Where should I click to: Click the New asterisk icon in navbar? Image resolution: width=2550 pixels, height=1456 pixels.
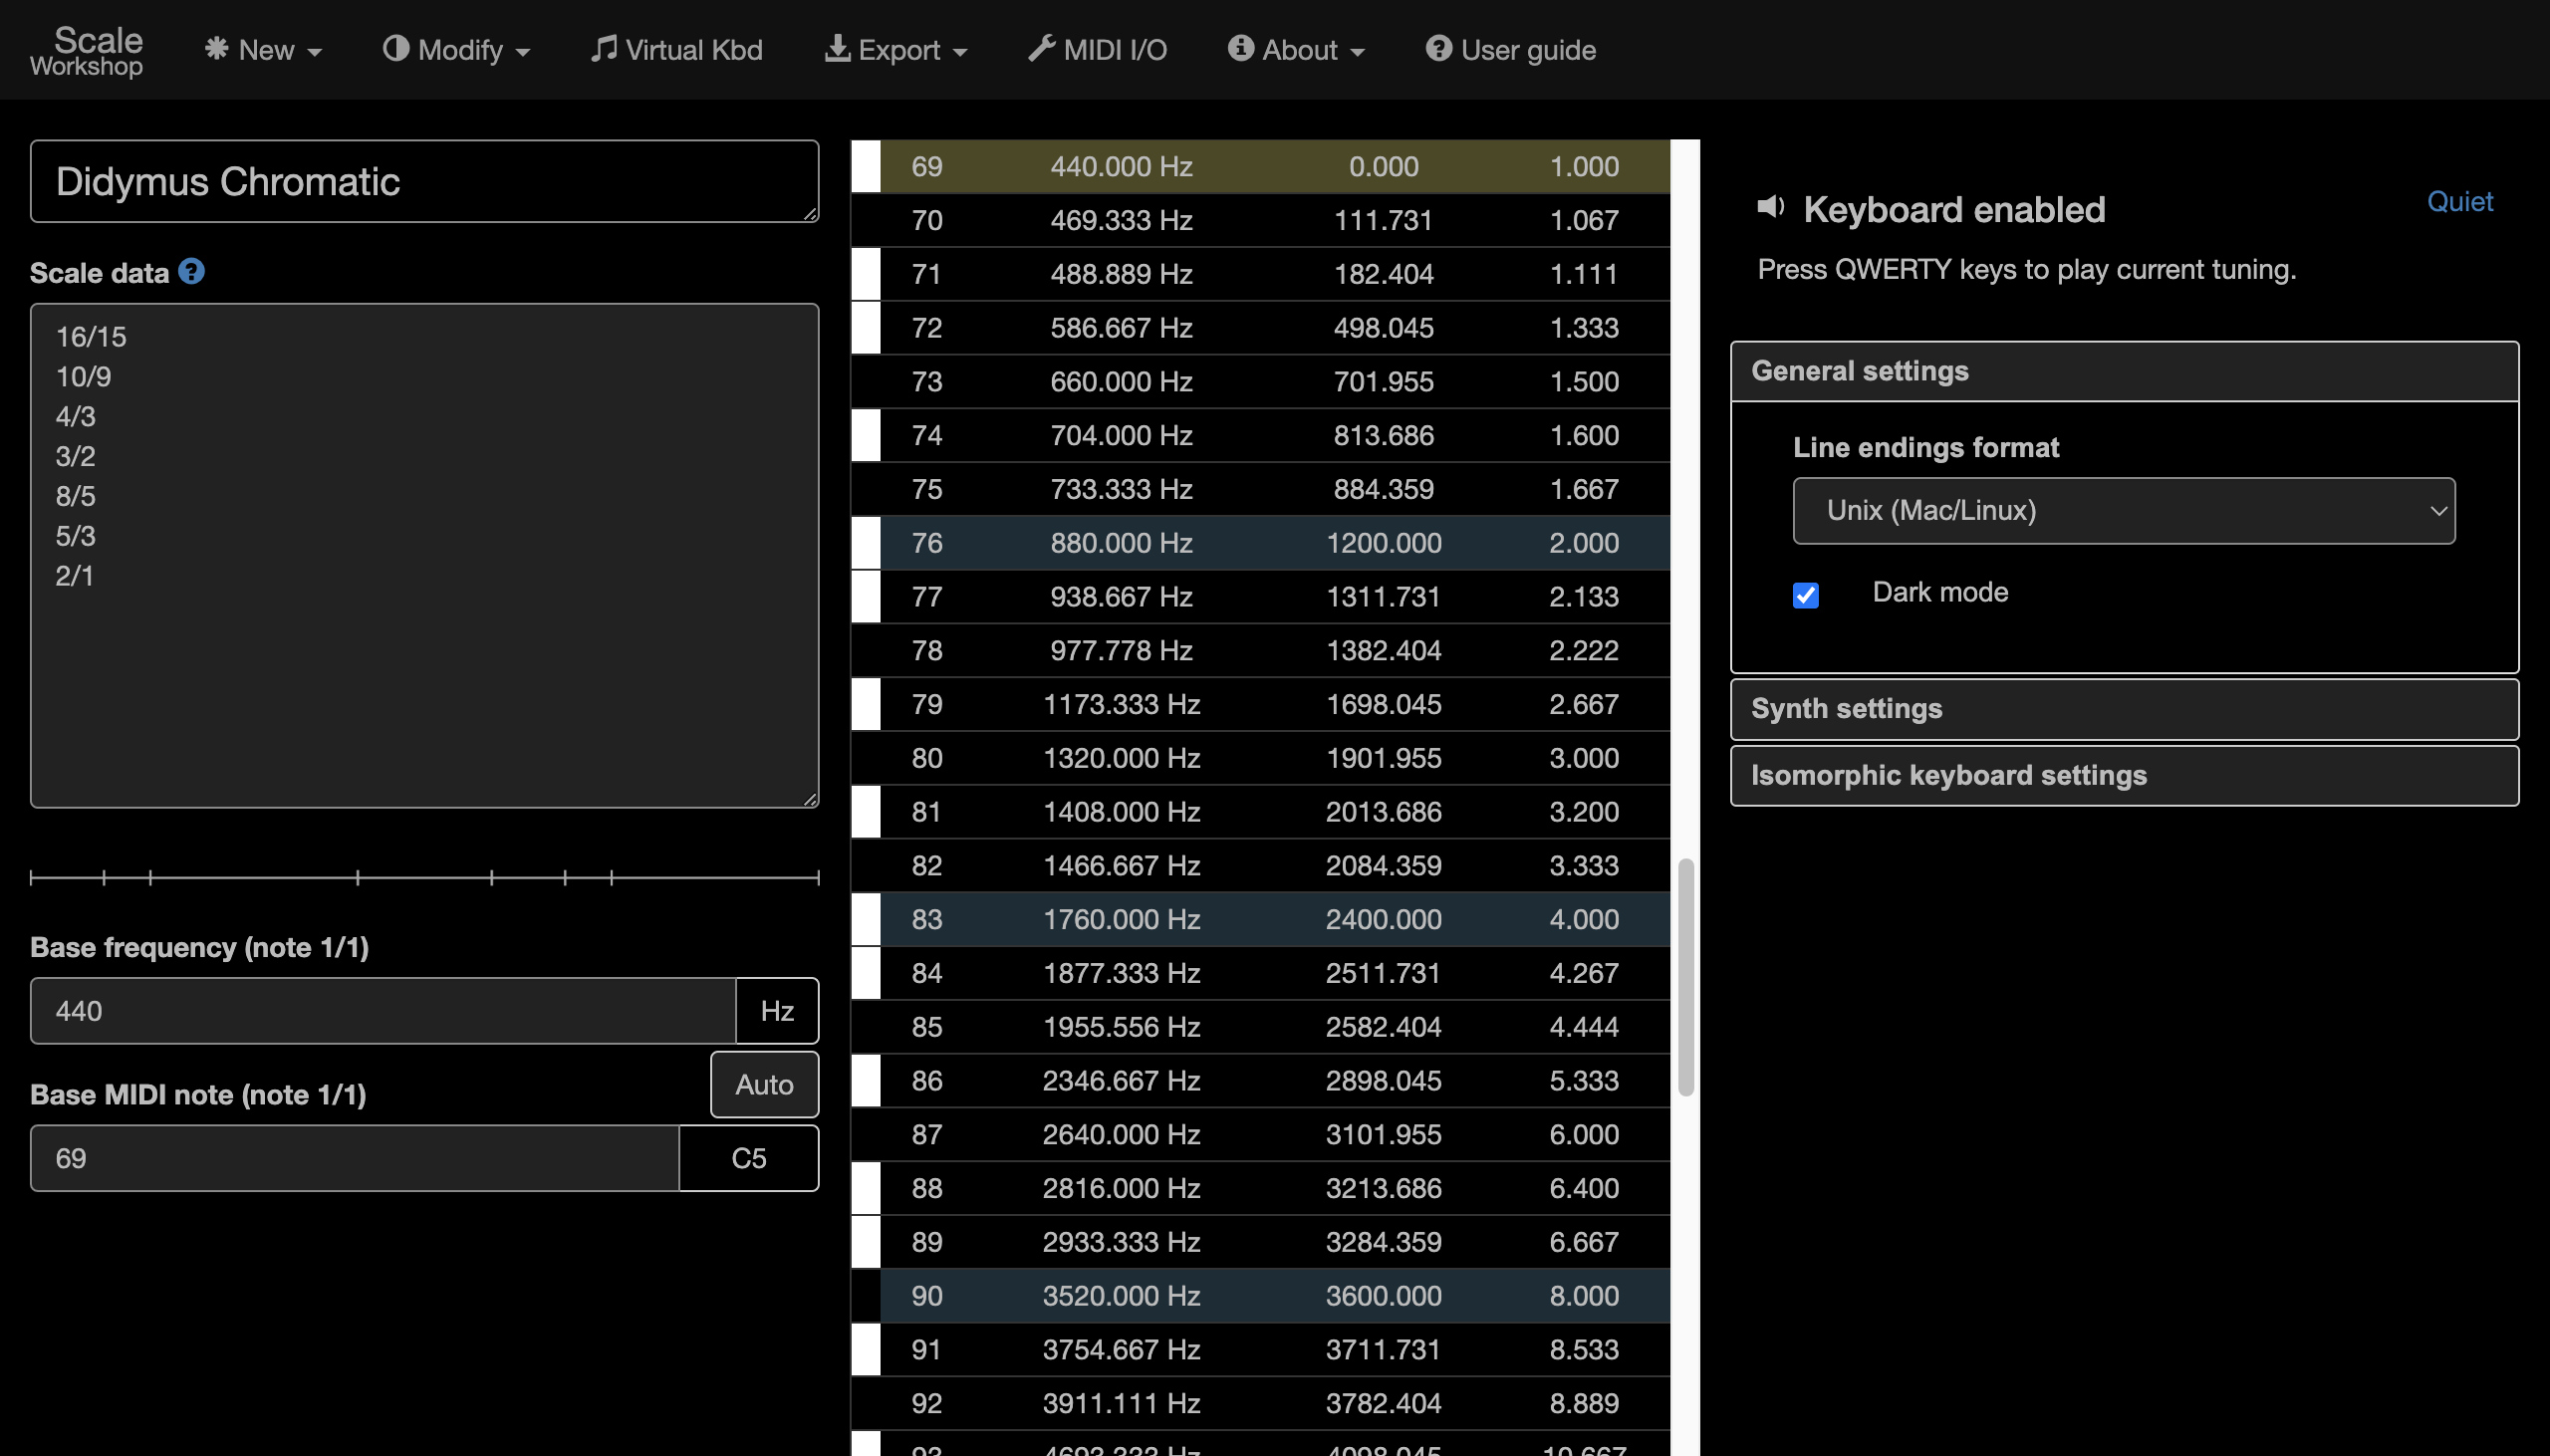216,48
